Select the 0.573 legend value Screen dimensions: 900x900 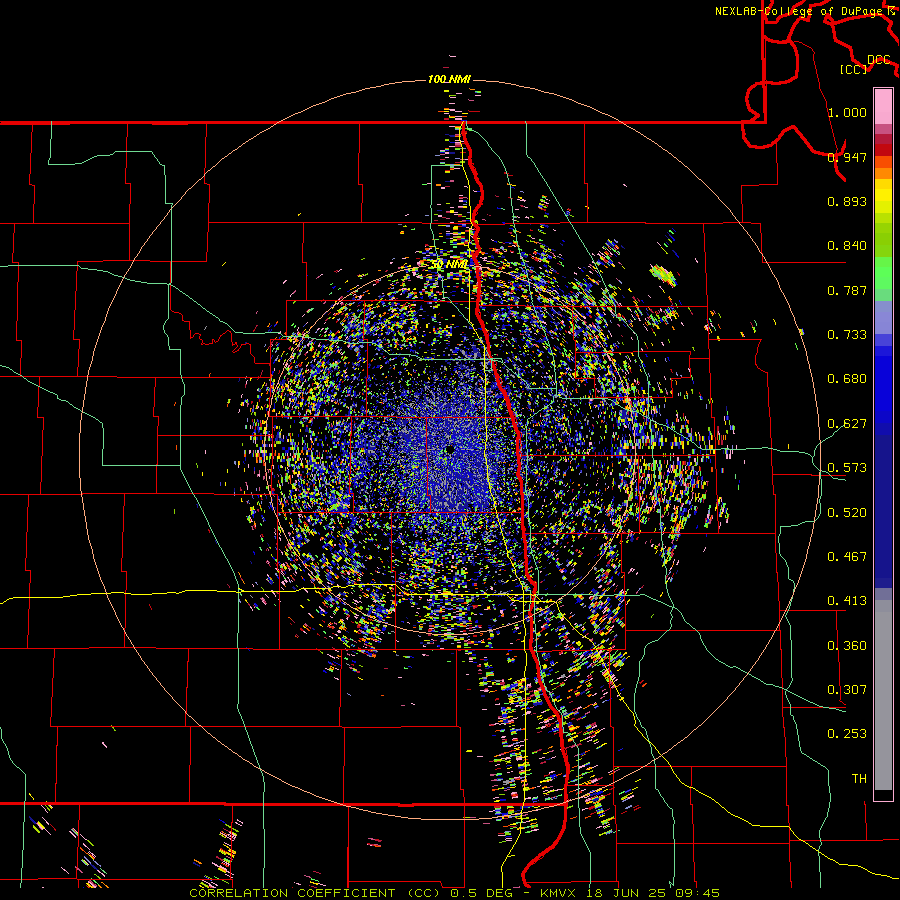847,468
